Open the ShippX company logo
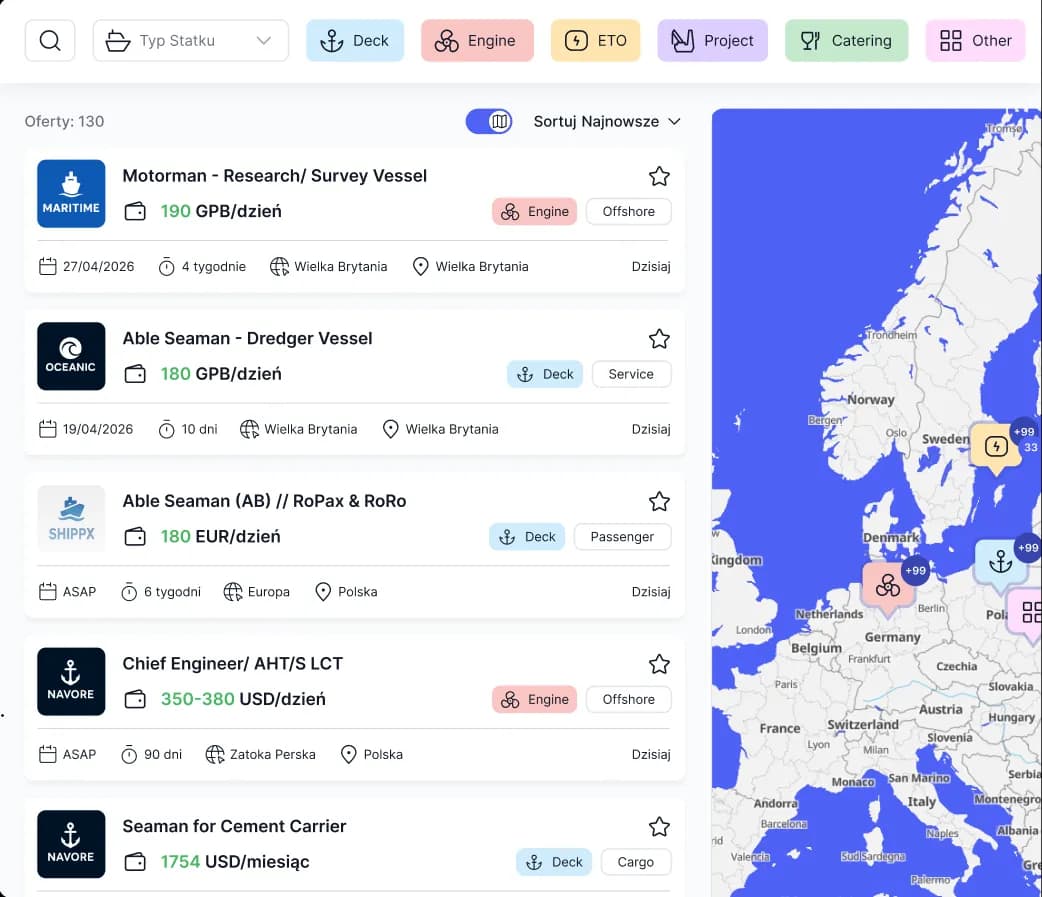 (71, 519)
